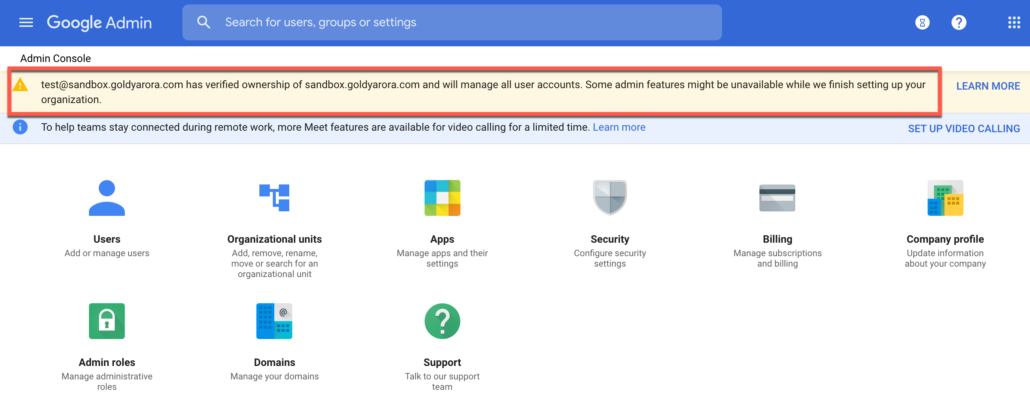Screen dimensions: 1030x407
Task: Click 'Update information about your company' text
Action: click(x=945, y=259)
